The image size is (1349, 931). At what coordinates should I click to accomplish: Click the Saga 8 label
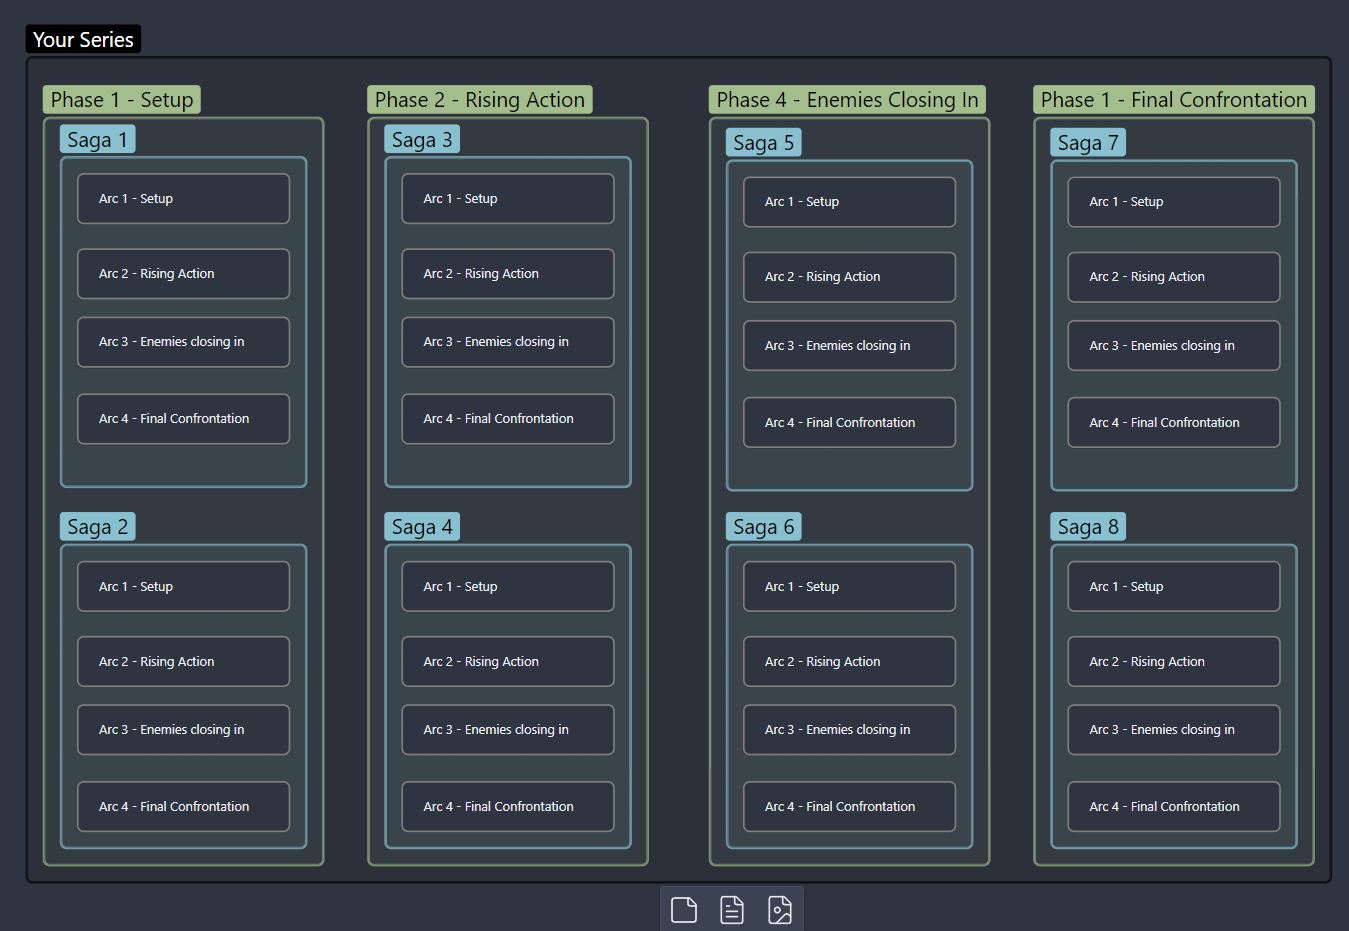point(1088,527)
